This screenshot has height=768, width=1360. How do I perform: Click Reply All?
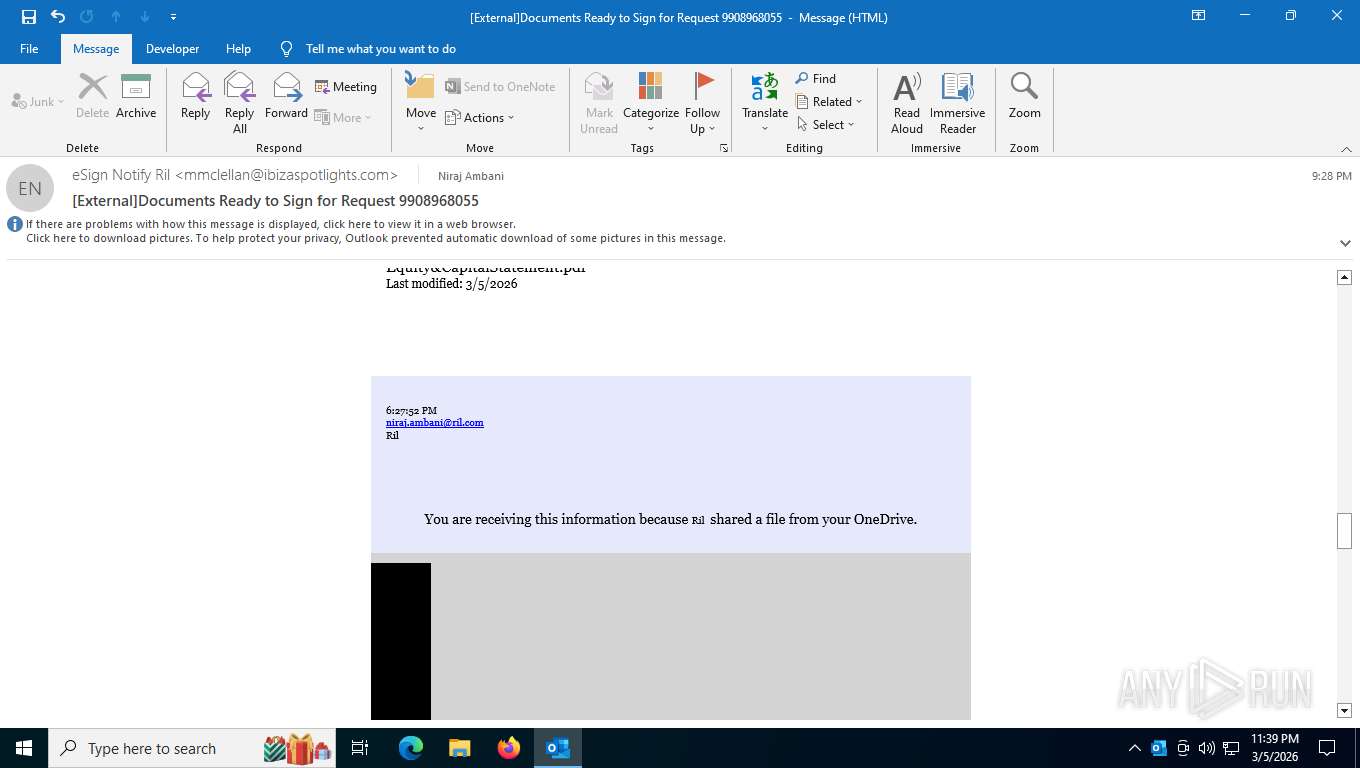coord(239,102)
